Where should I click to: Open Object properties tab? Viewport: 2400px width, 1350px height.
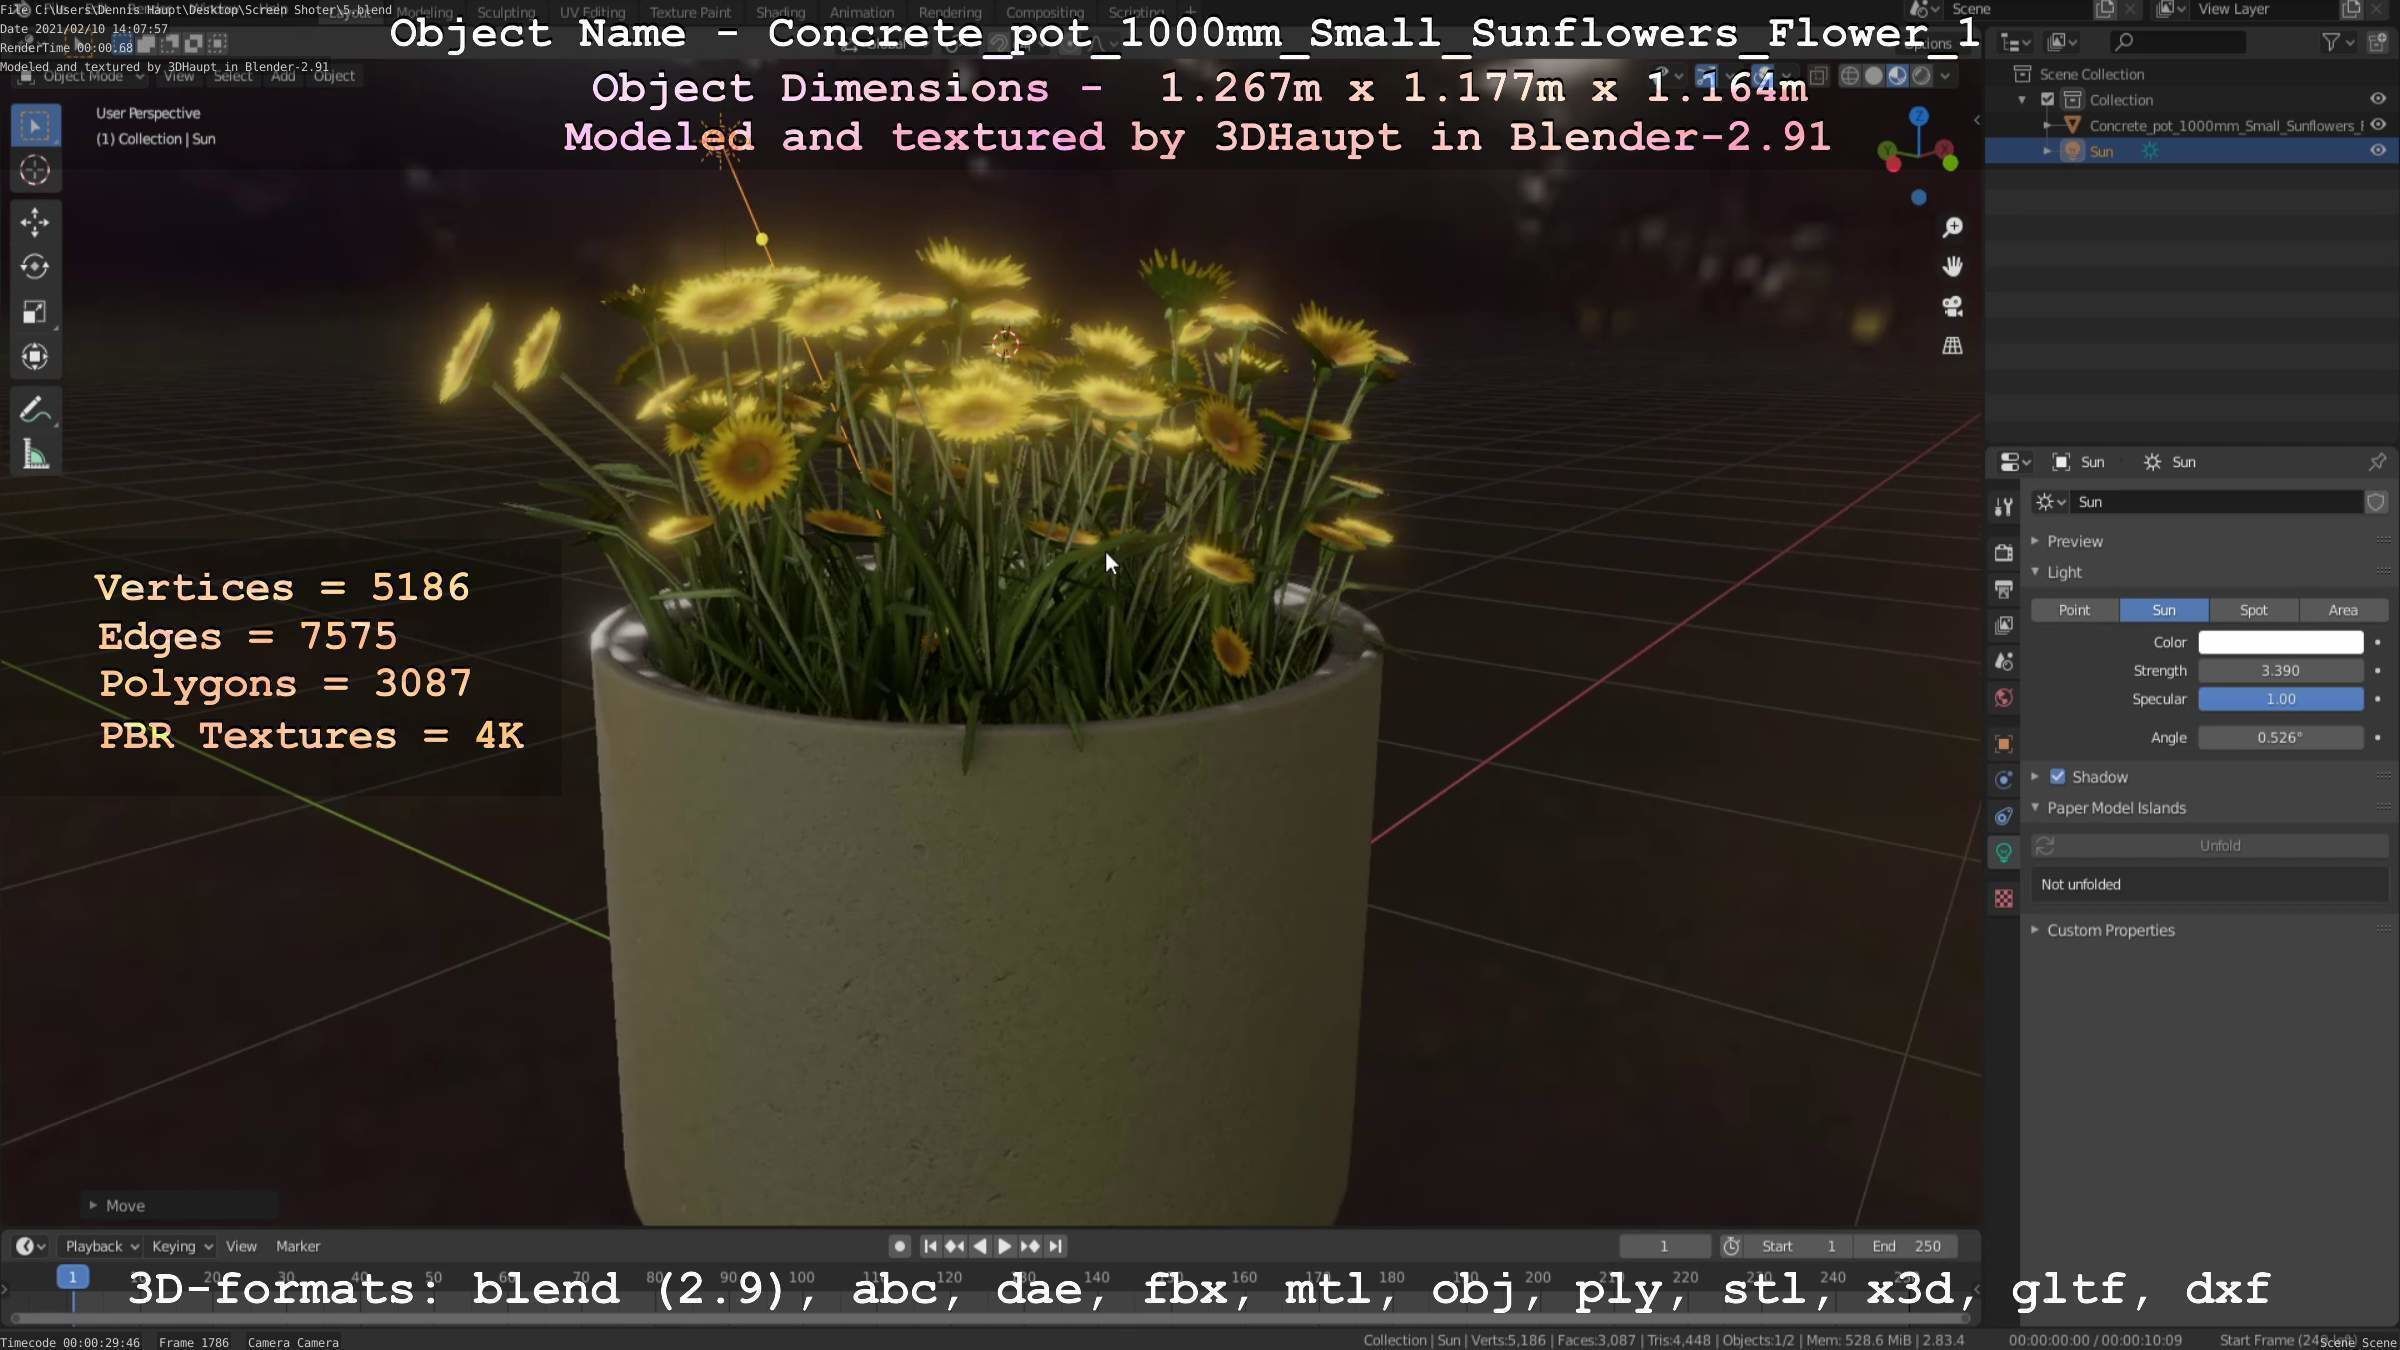tap(2003, 743)
